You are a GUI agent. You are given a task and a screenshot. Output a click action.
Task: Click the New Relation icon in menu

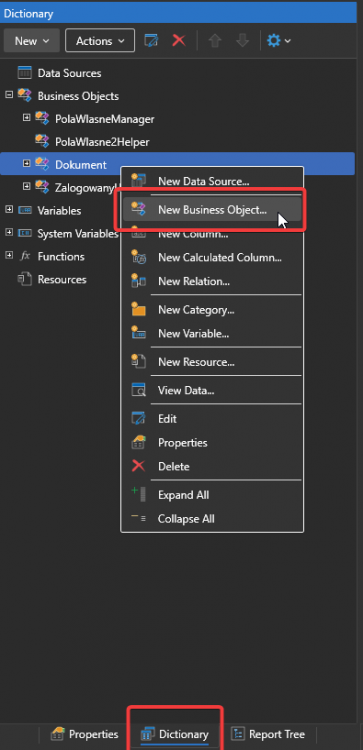coord(138,281)
